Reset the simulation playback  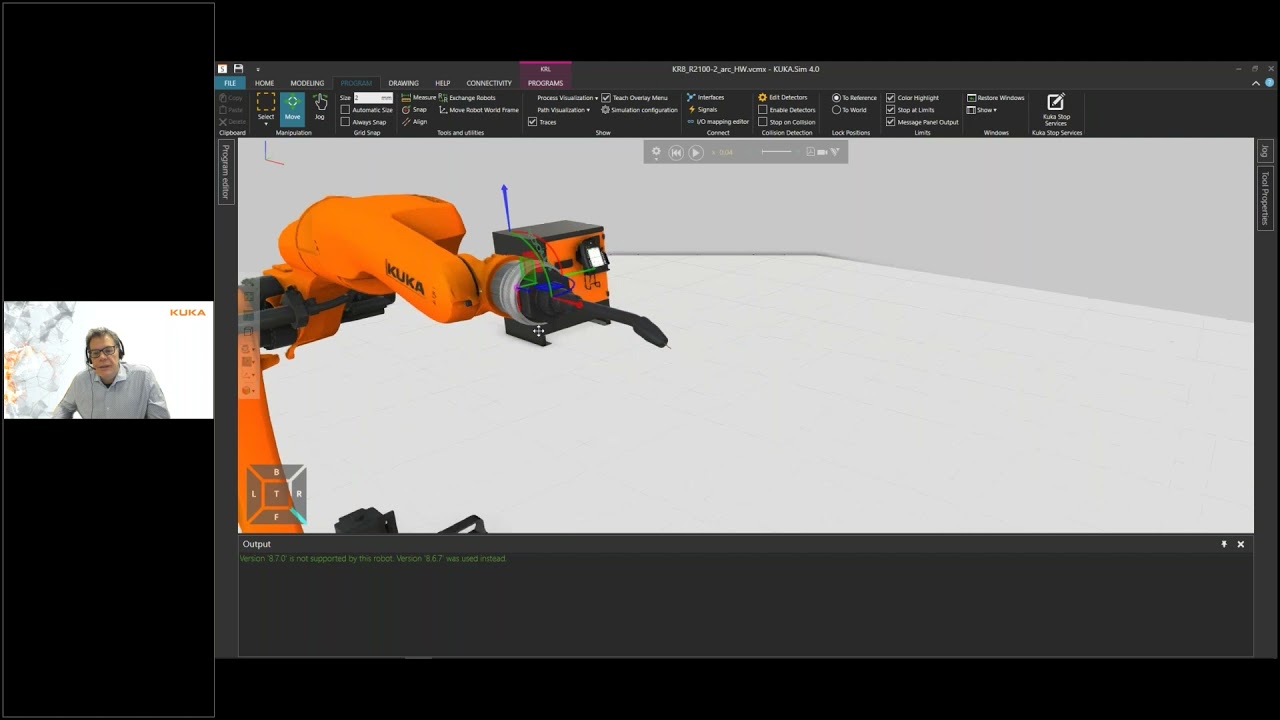point(676,152)
